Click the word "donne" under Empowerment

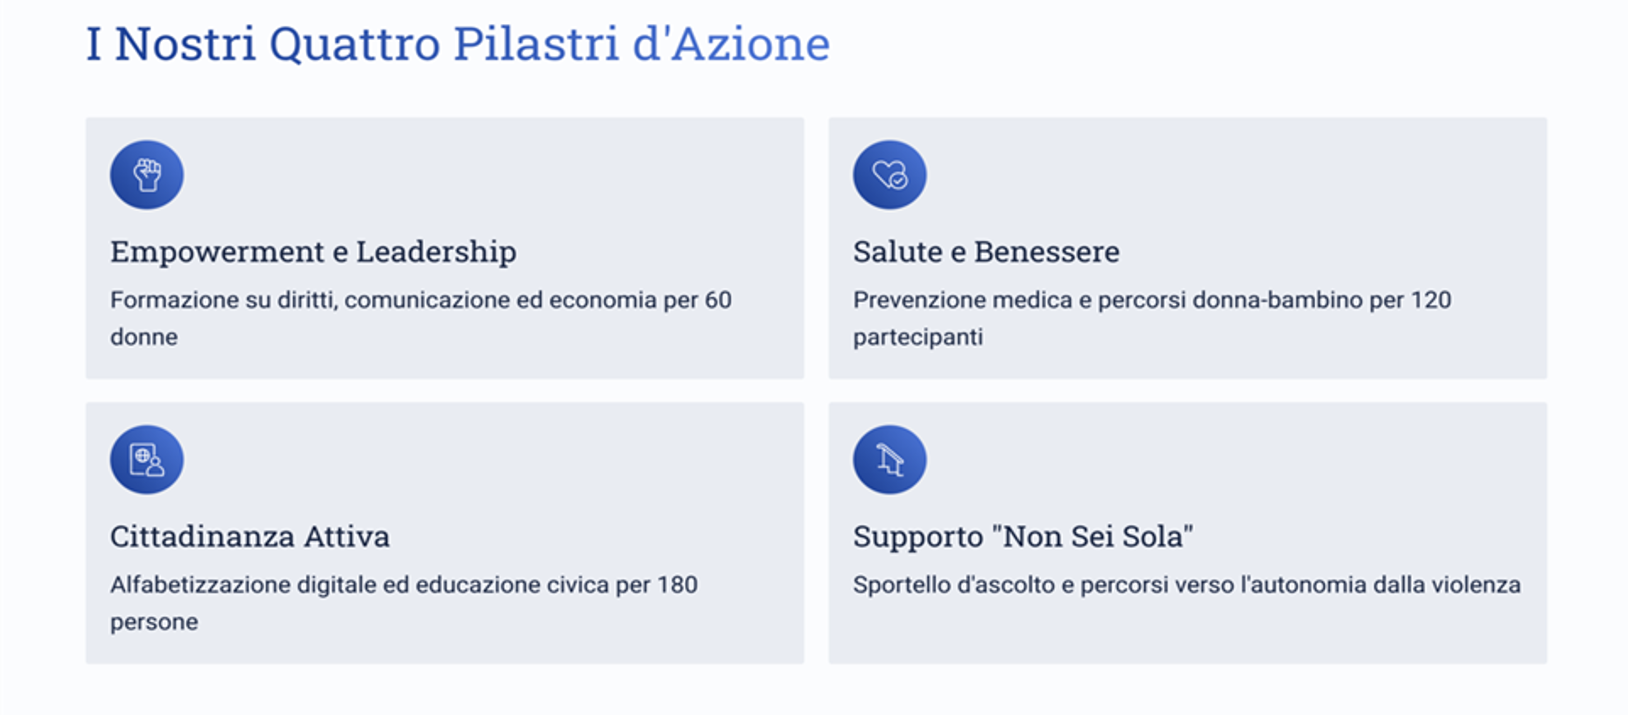(144, 337)
